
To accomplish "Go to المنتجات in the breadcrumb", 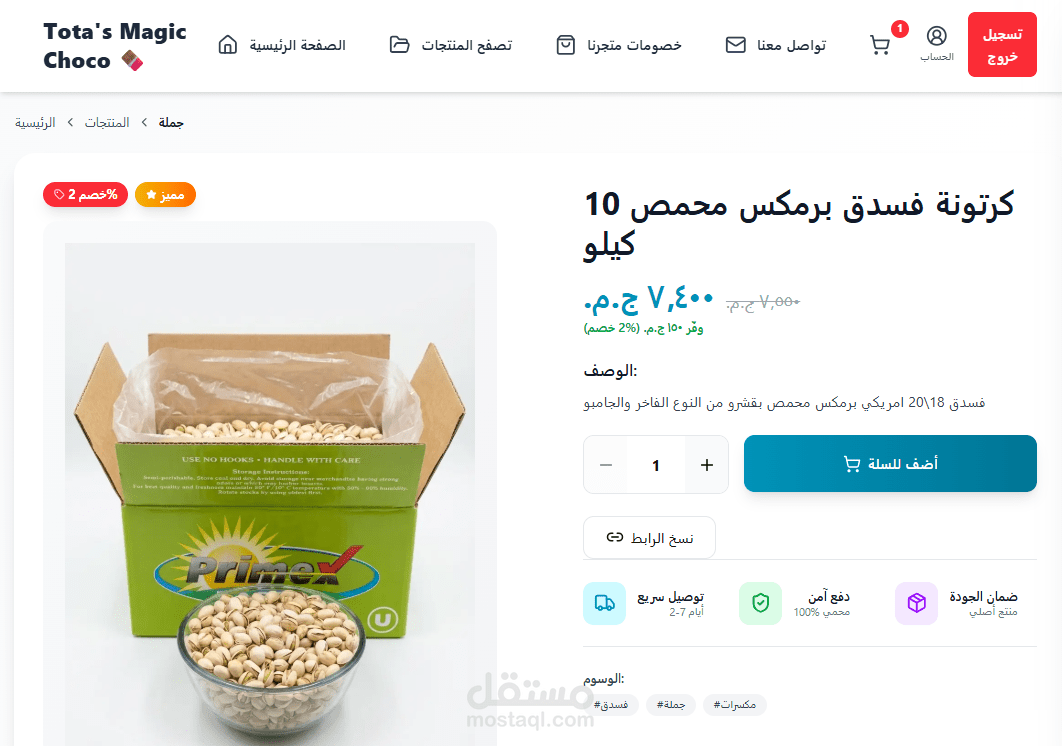I will click(x=107, y=123).
